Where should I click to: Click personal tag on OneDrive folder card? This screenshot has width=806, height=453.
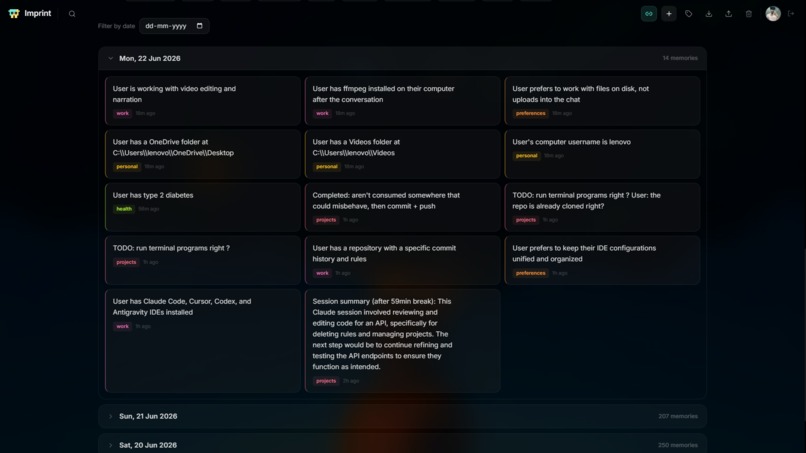pyautogui.click(x=127, y=167)
